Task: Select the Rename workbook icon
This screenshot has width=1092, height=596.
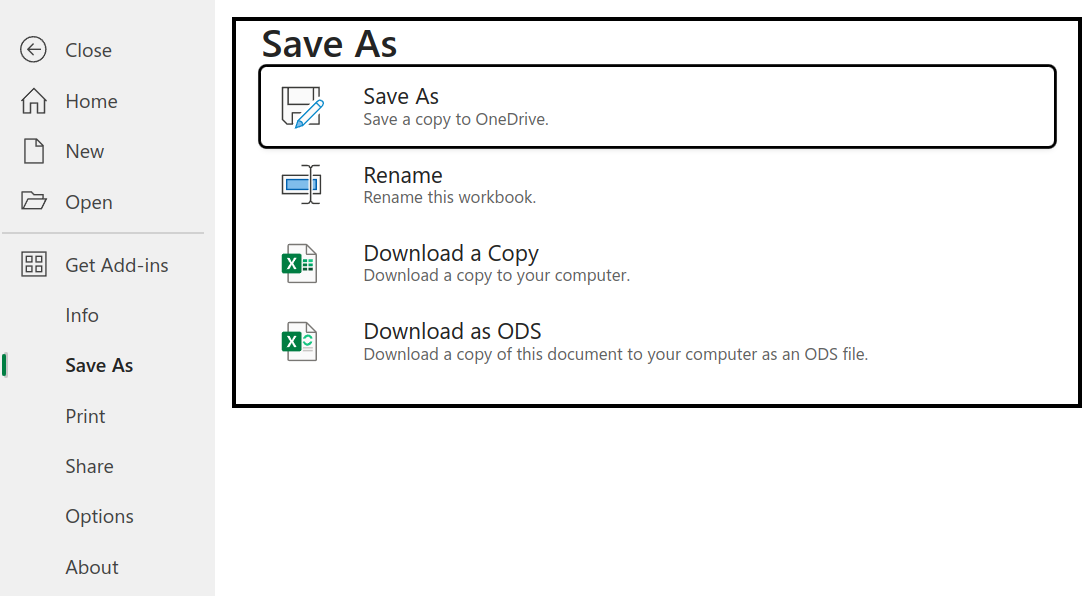Action: (303, 184)
